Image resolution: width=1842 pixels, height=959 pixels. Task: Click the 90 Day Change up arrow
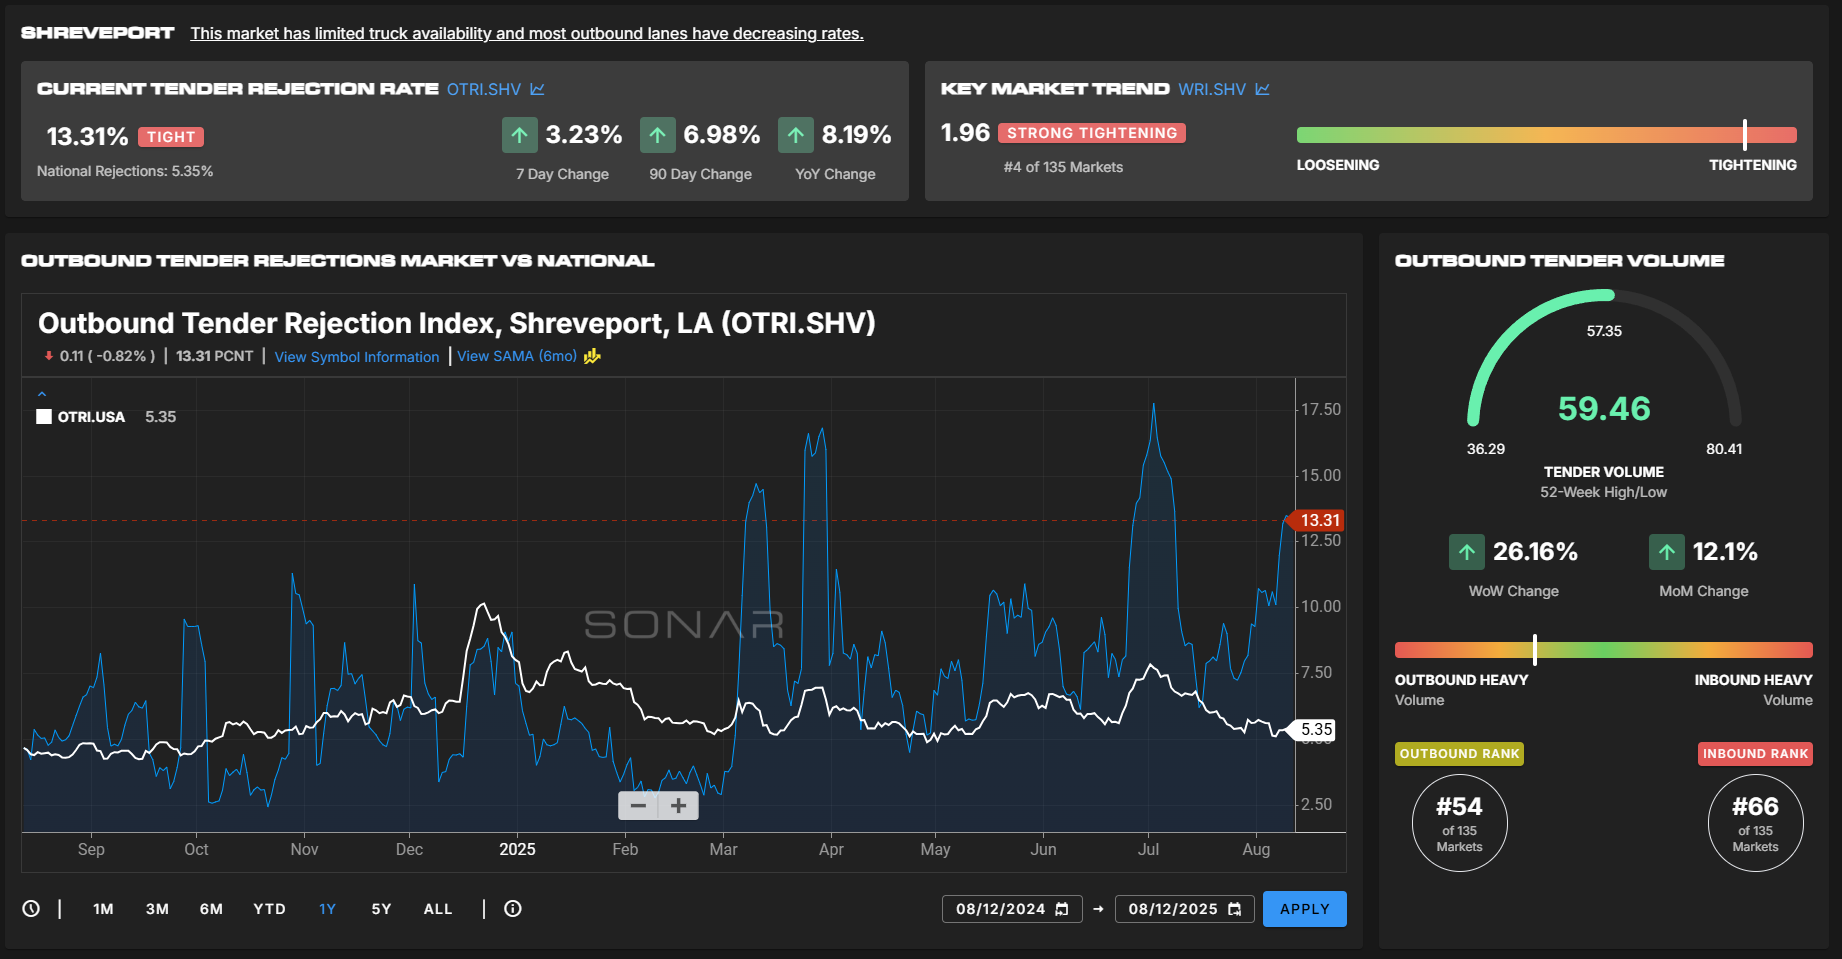(657, 135)
